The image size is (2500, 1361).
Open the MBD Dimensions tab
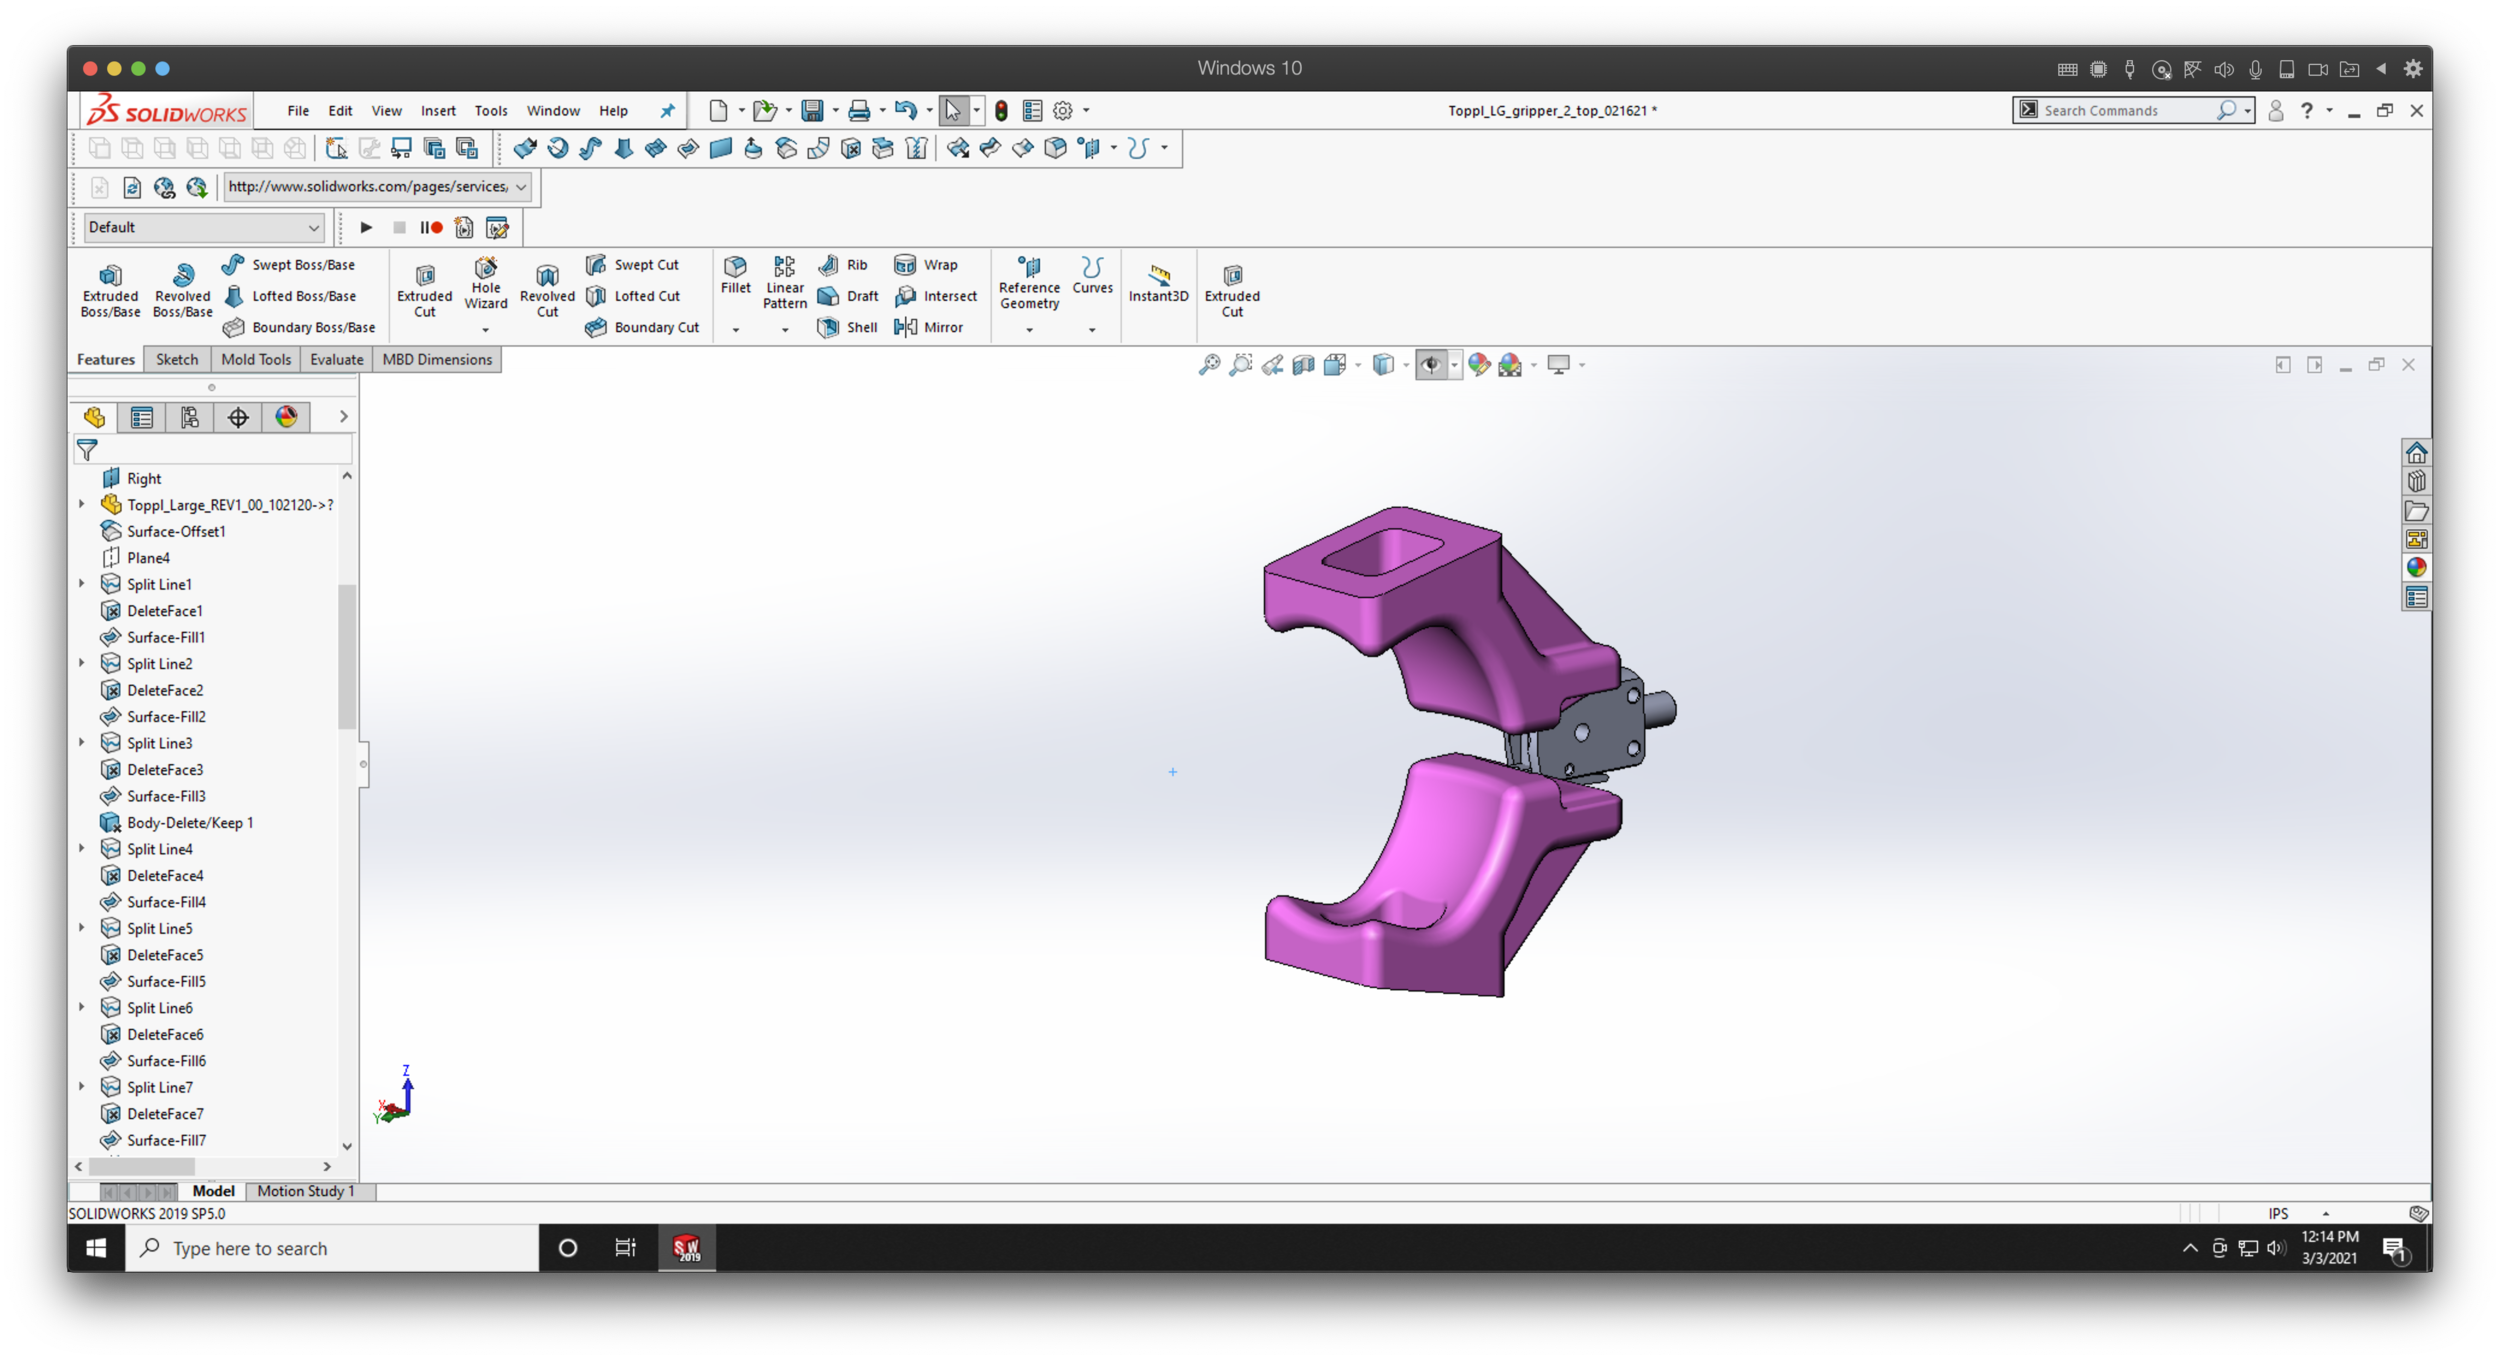(437, 359)
